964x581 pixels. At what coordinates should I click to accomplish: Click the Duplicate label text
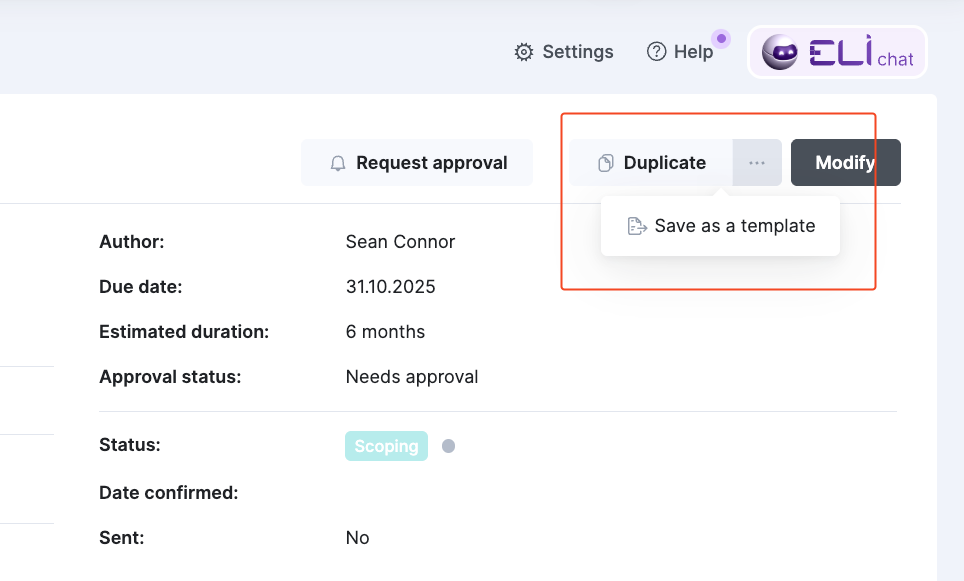(664, 163)
